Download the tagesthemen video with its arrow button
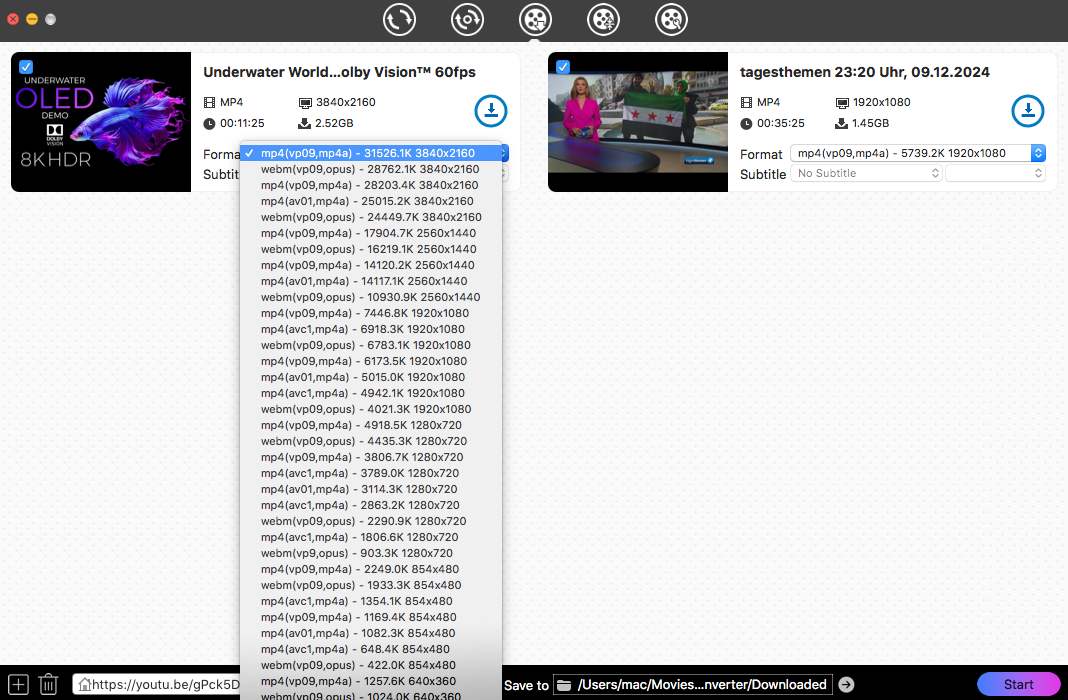Image resolution: width=1068 pixels, height=700 pixels. pos(1028,110)
